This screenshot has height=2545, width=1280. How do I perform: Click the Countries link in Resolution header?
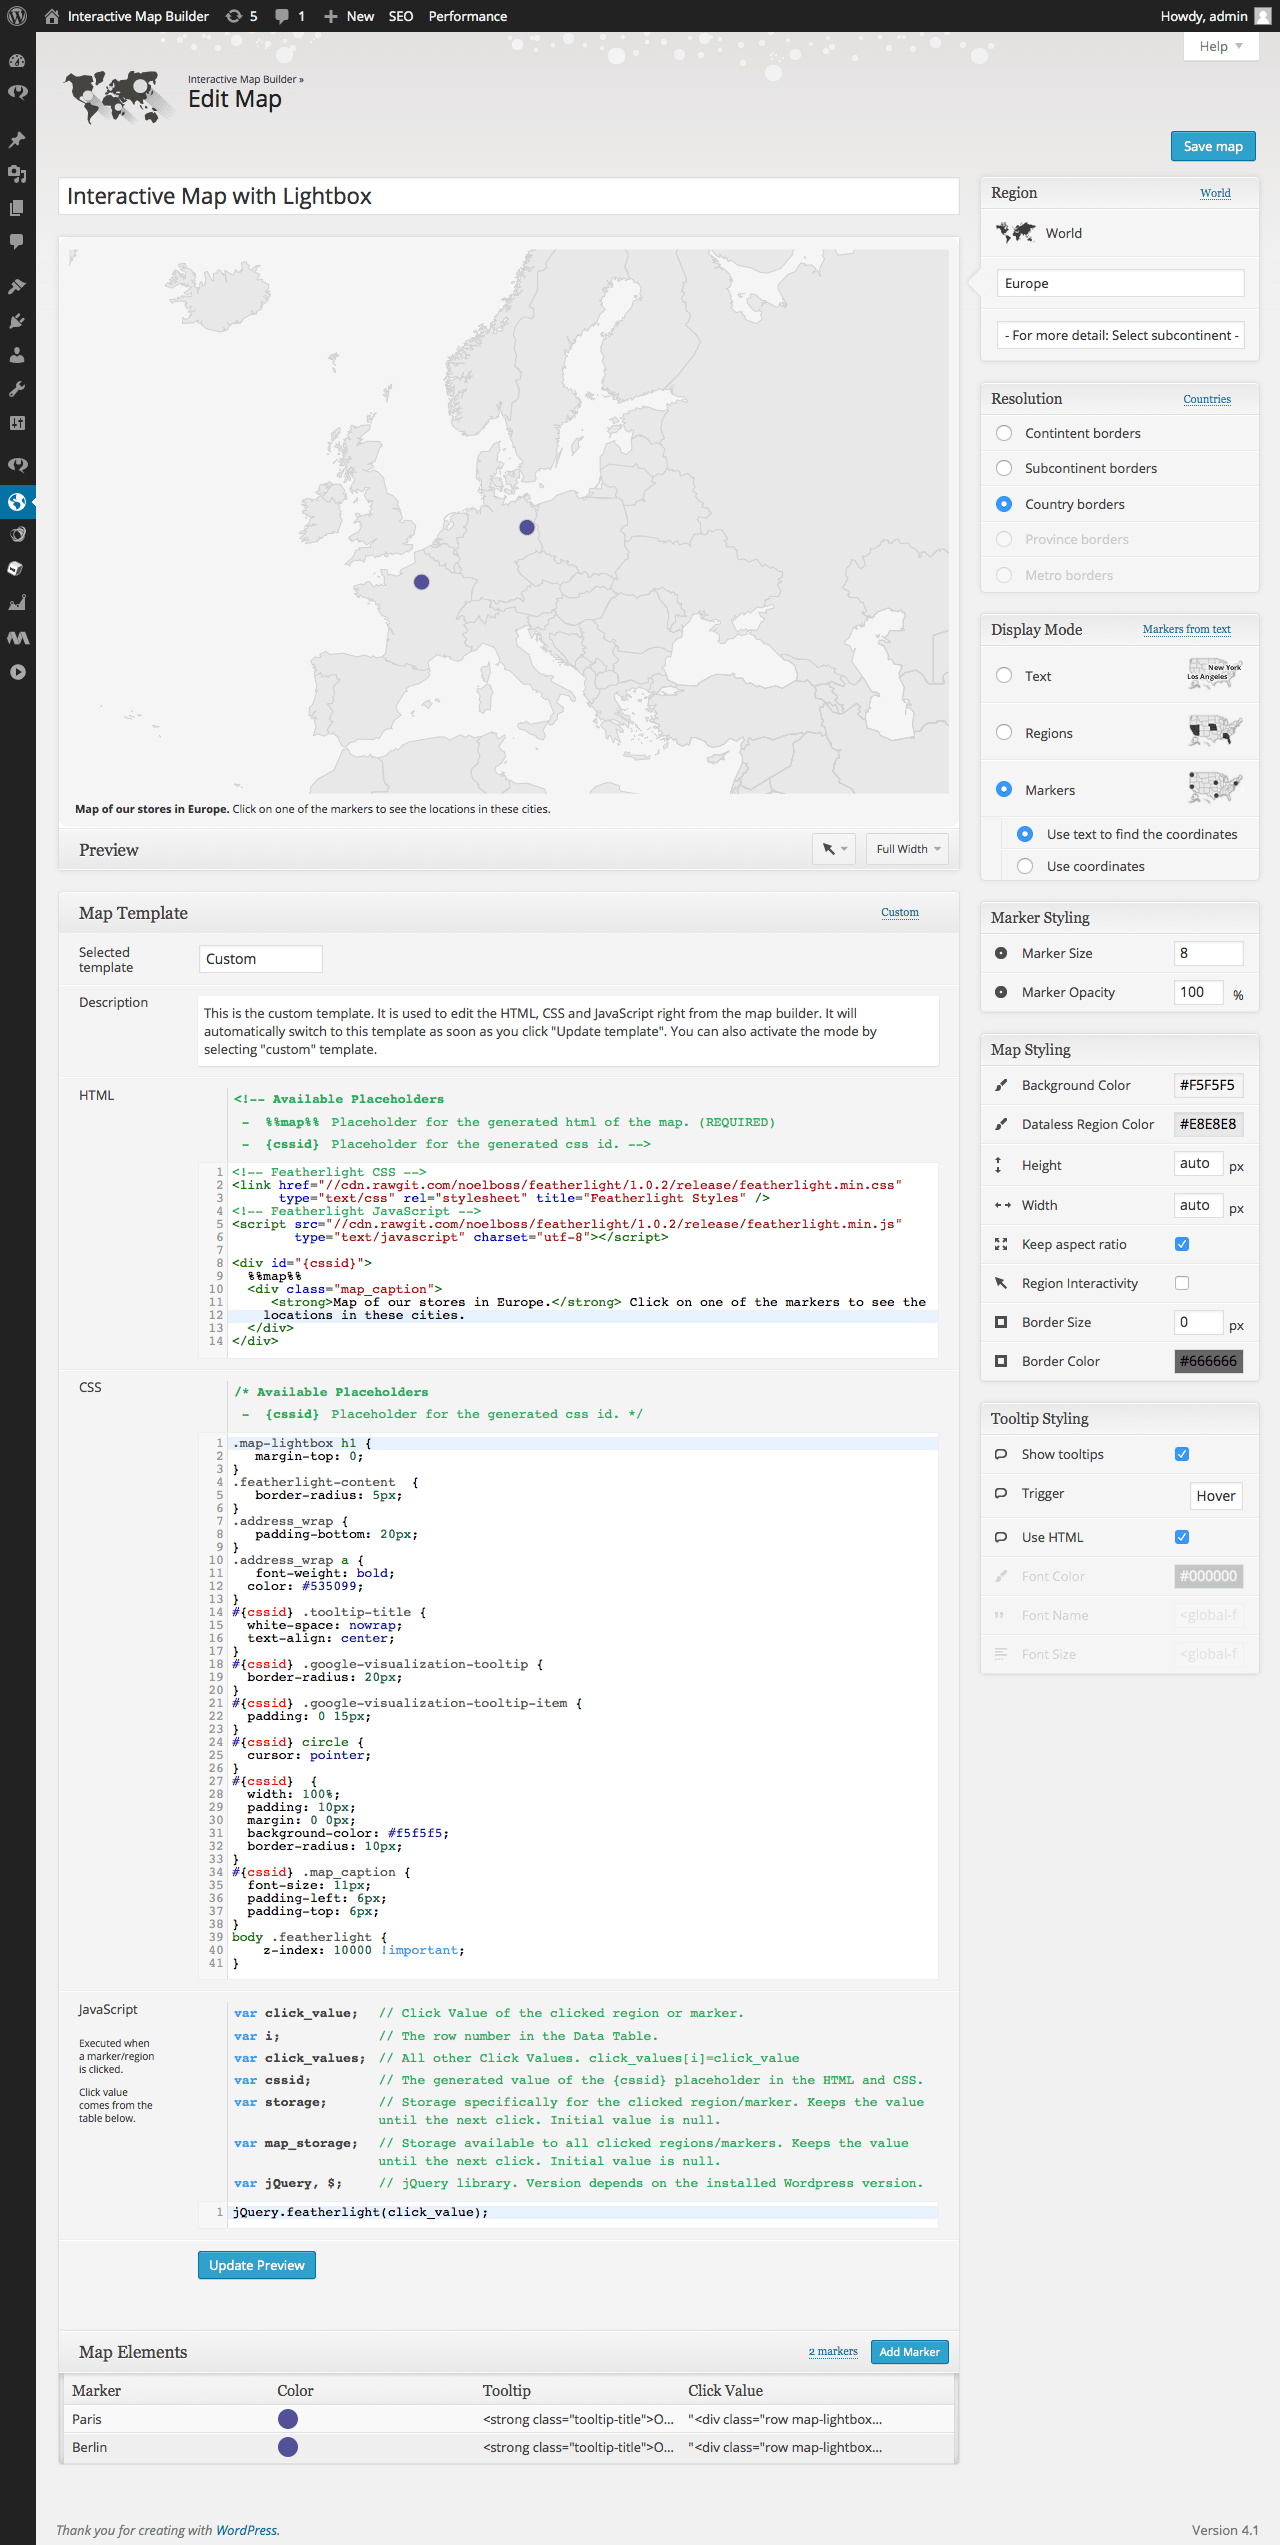(x=1207, y=399)
